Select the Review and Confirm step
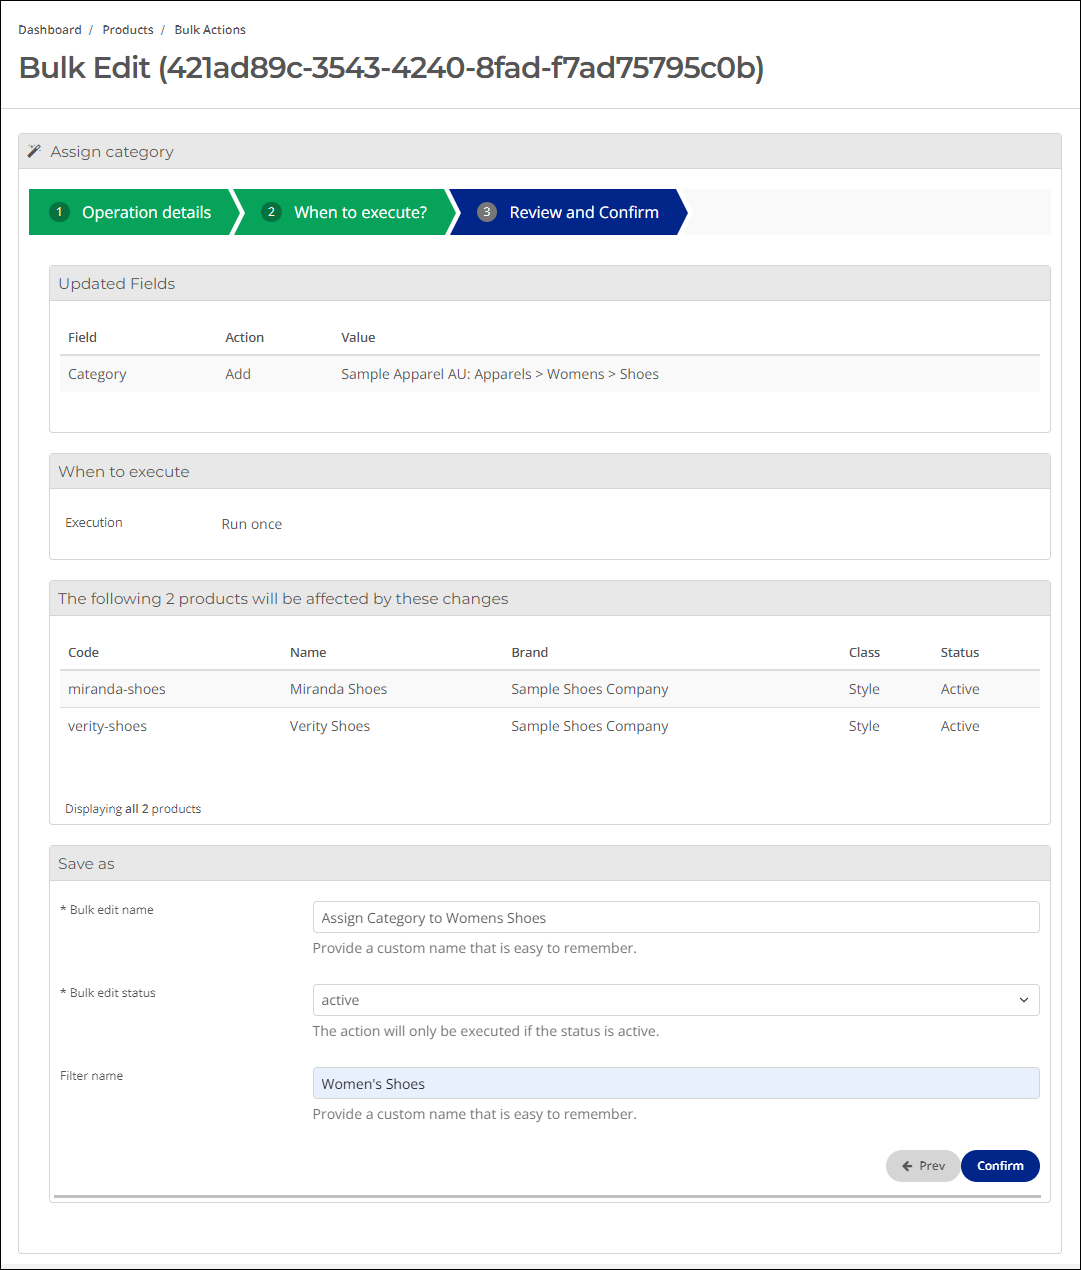The image size is (1081, 1270). [x=570, y=212]
